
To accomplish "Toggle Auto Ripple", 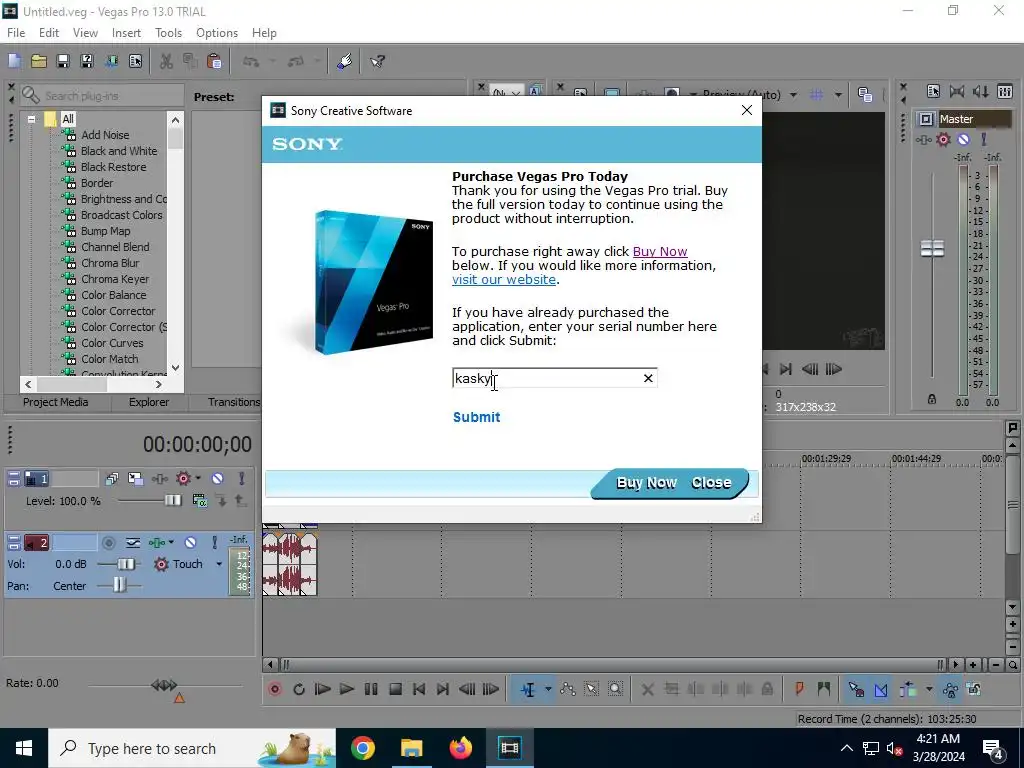I will (x=908, y=689).
